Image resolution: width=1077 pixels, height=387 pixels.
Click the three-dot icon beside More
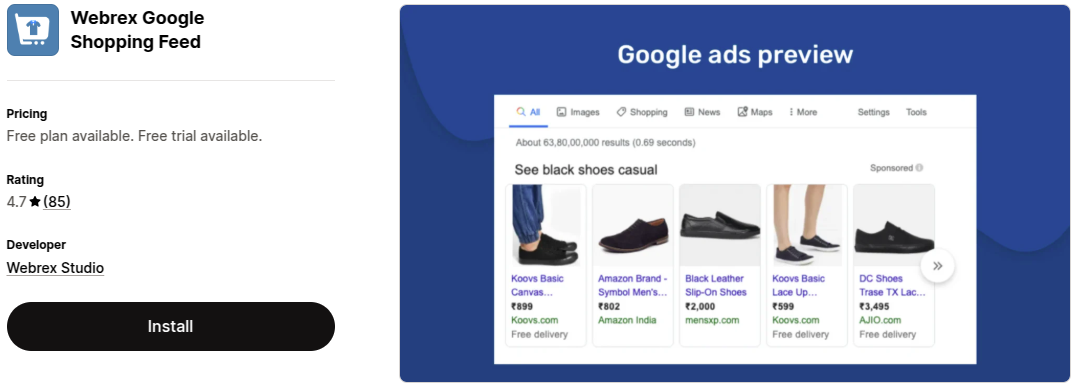point(791,112)
